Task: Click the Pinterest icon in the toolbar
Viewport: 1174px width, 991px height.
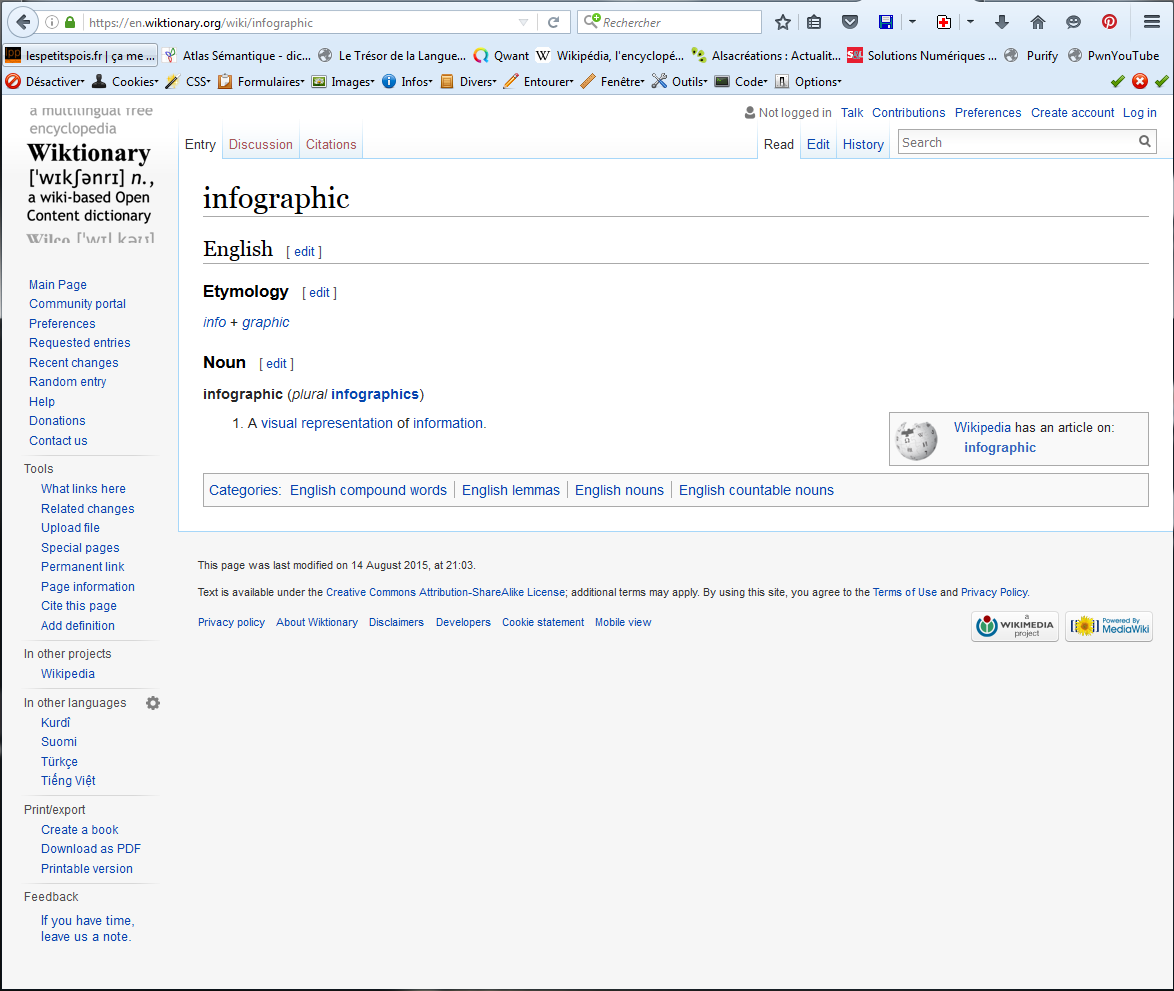Action: tap(1109, 22)
